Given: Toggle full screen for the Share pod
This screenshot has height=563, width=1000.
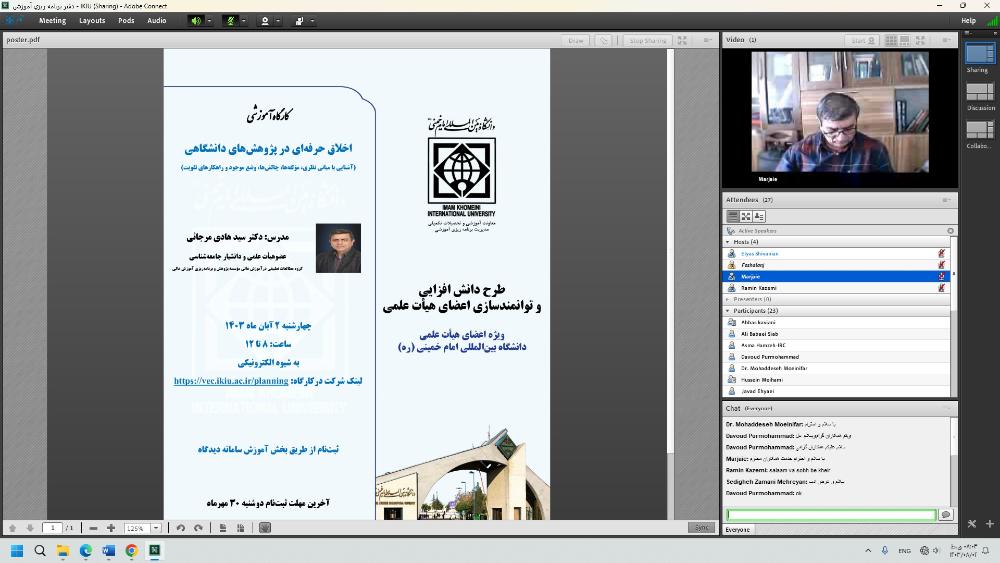Looking at the screenshot, I should [682, 41].
